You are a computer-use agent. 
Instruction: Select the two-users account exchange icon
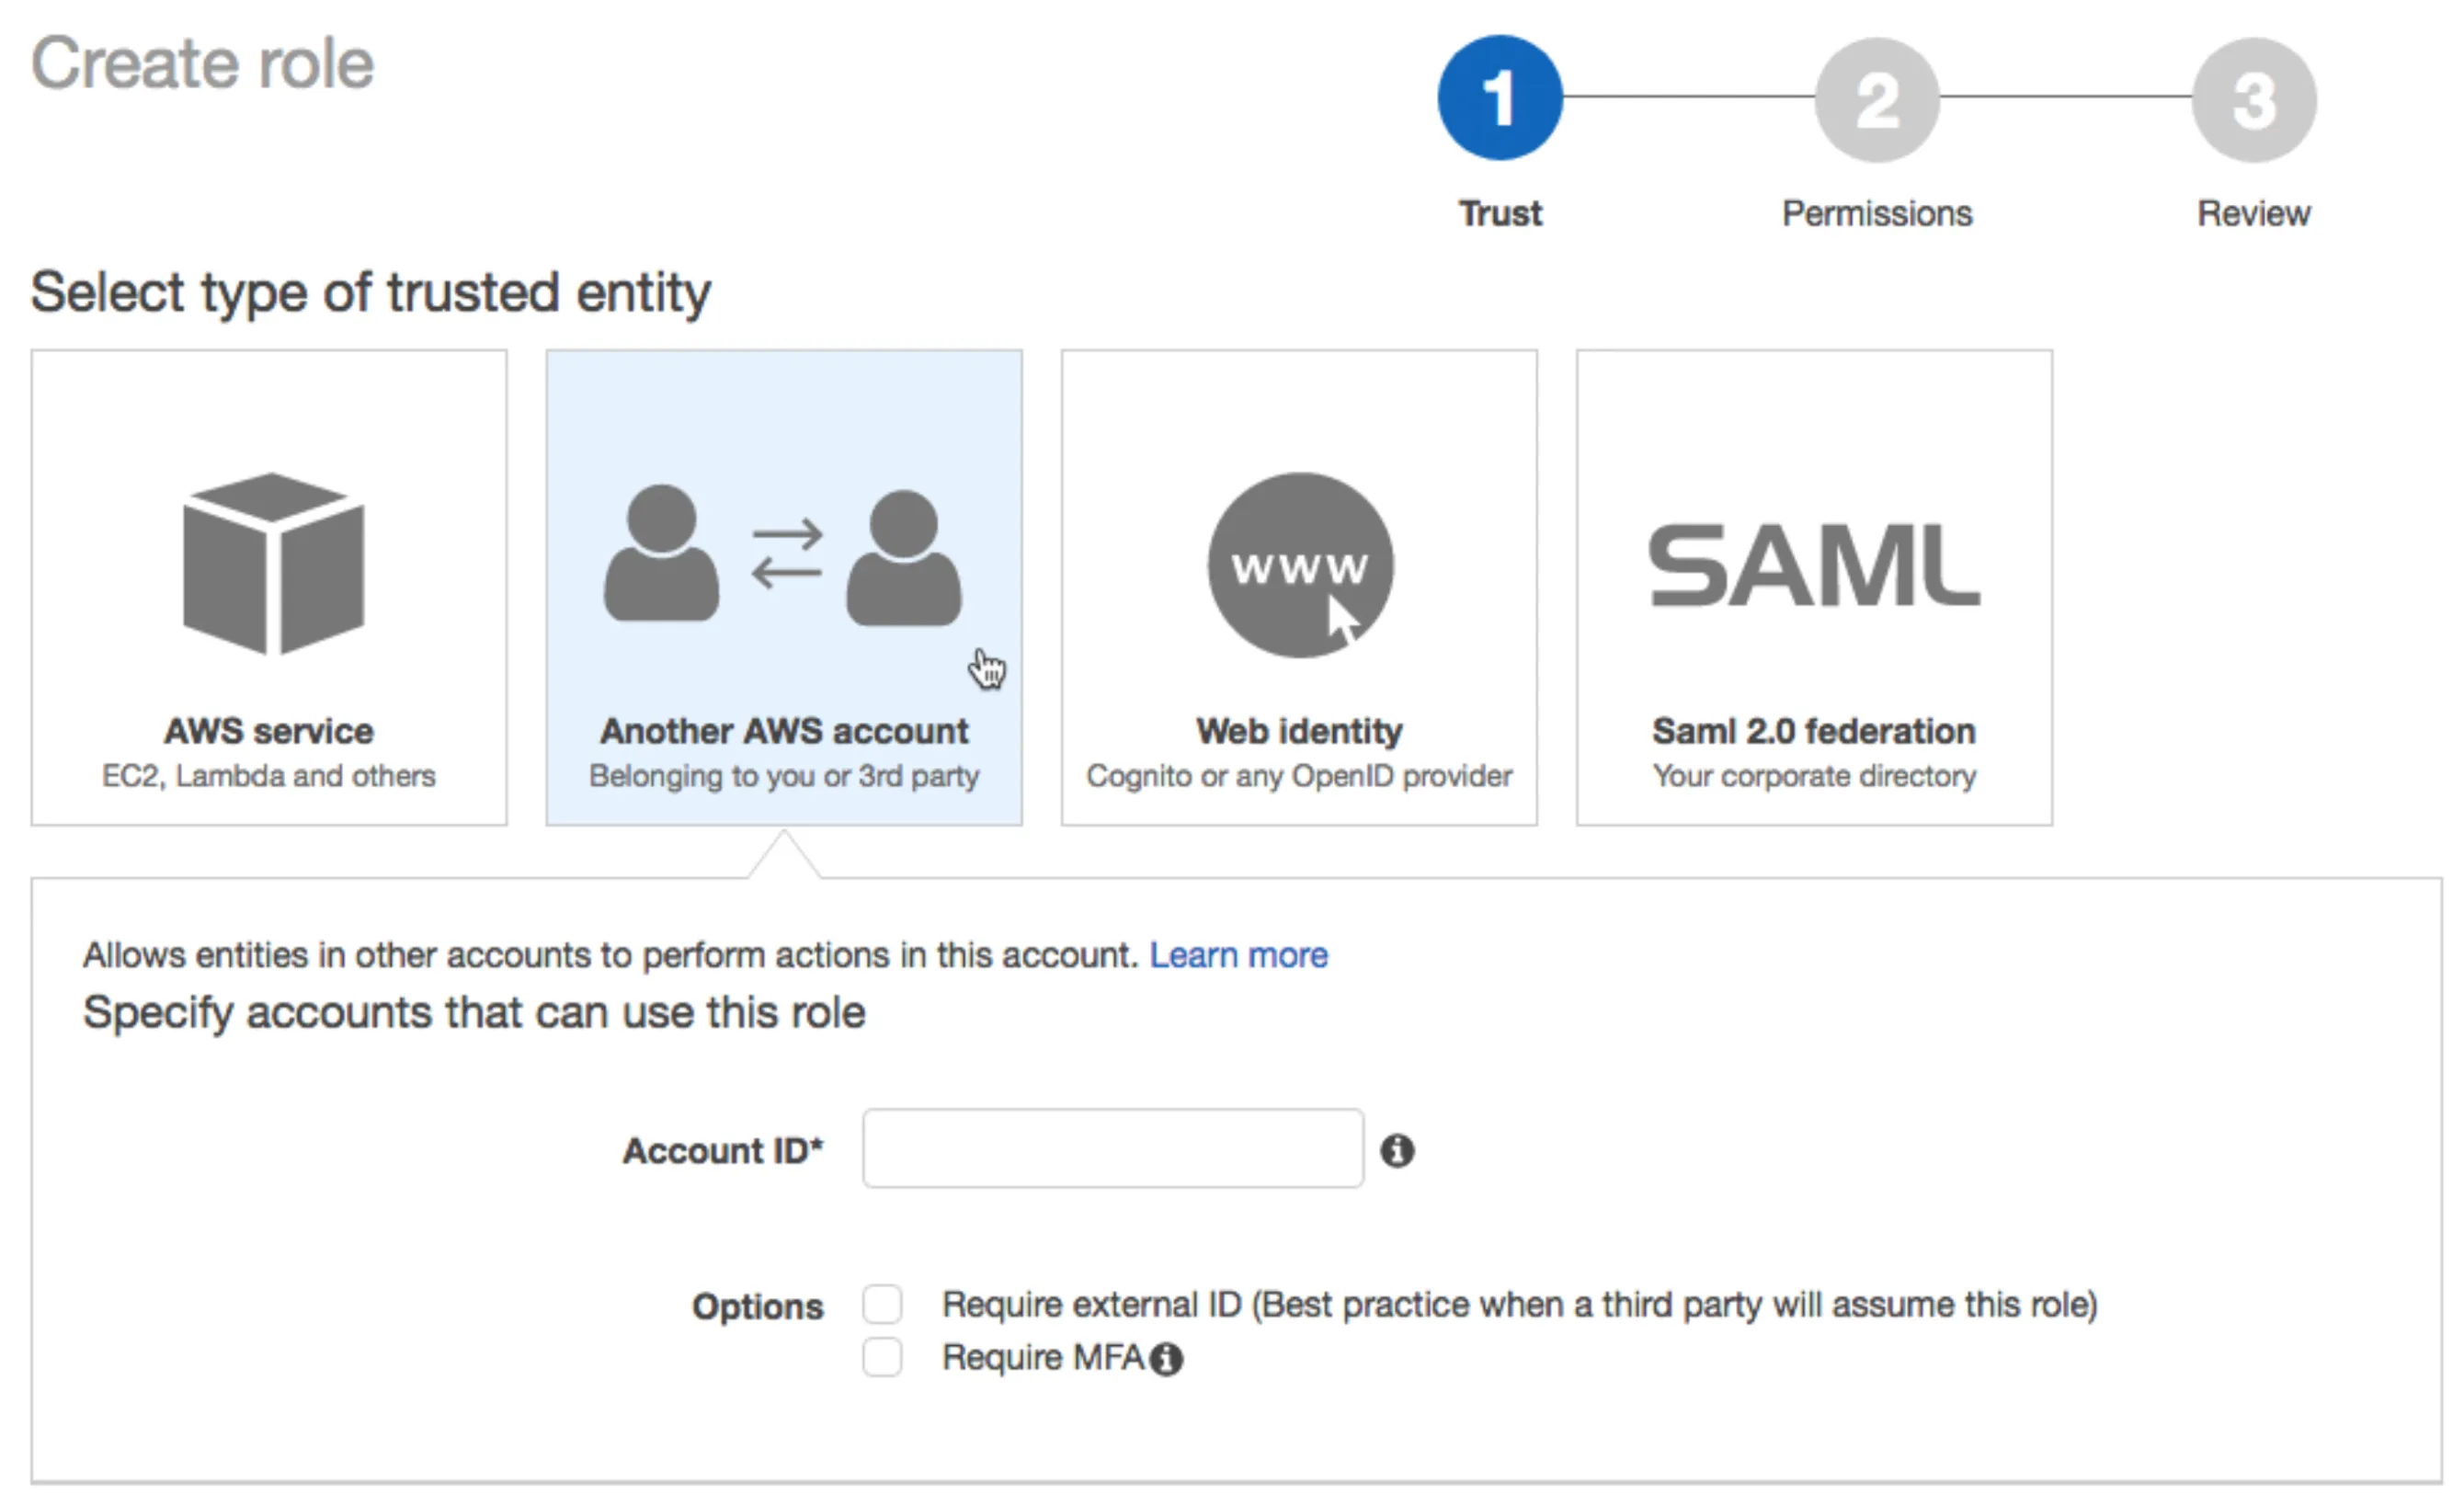click(x=783, y=558)
